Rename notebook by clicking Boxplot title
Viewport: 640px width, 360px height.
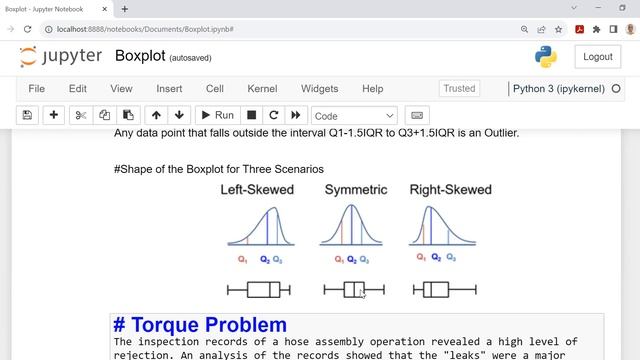point(140,56)
